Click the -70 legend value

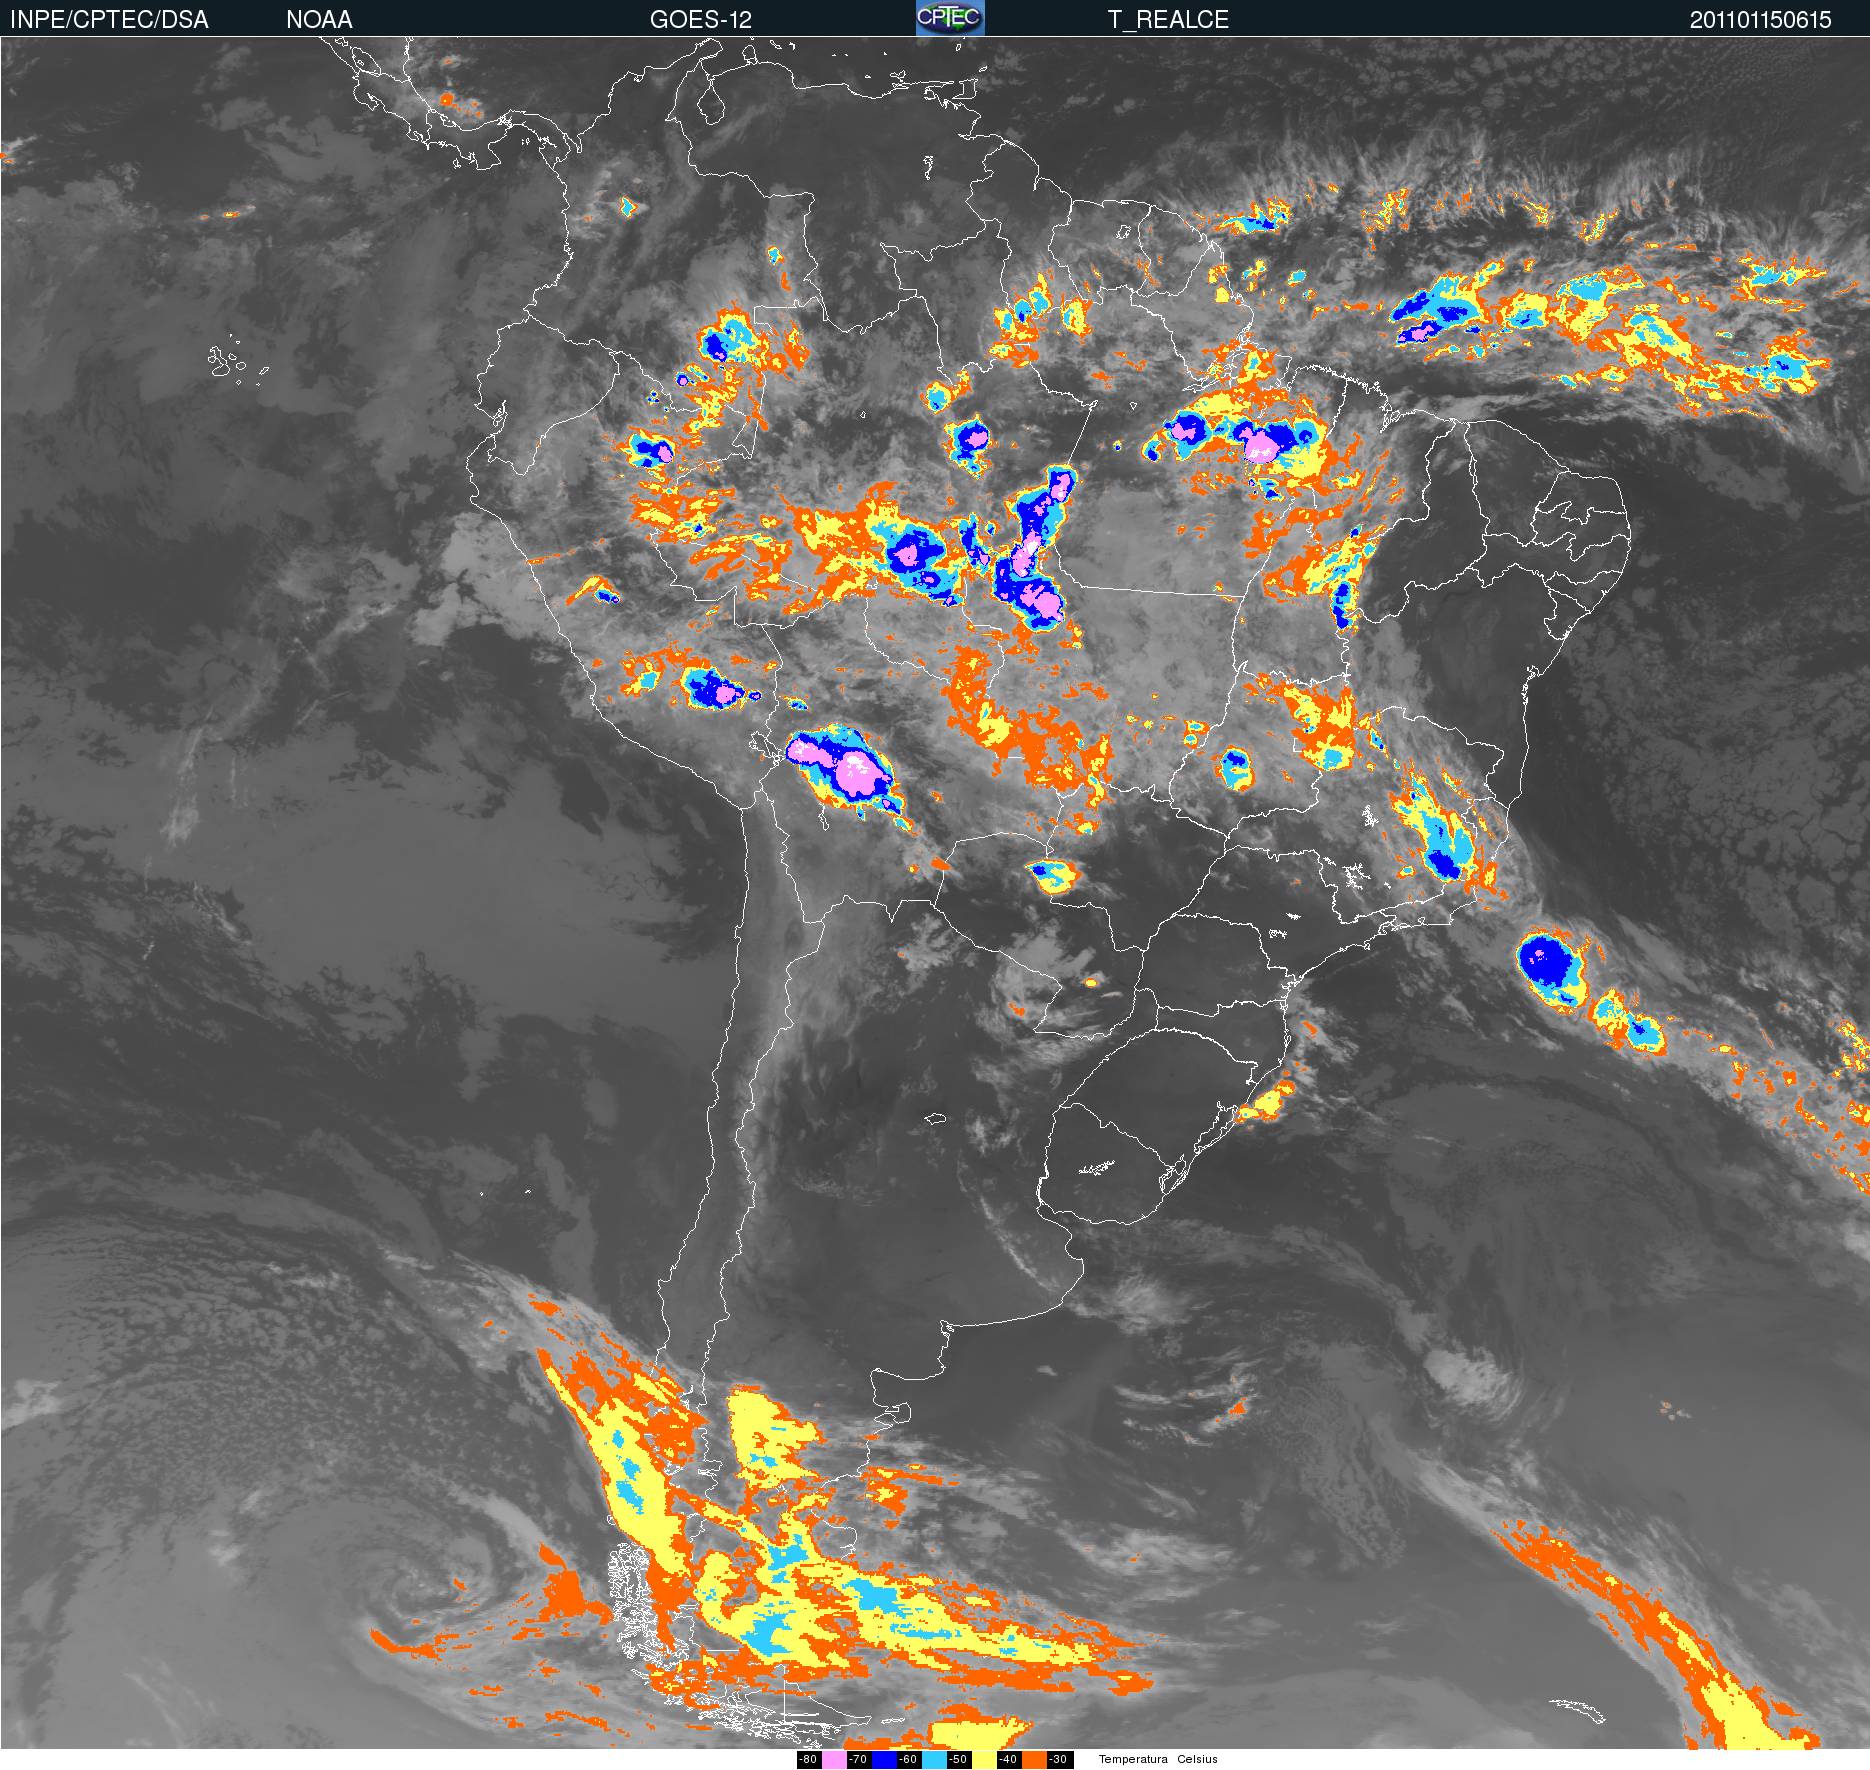(x=858, y=1760)
